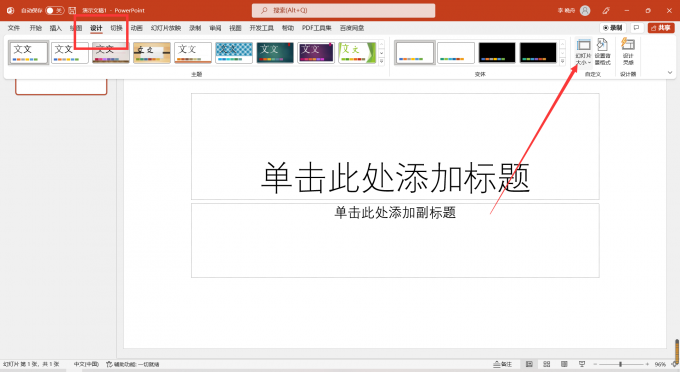Screen dimensions: 680x372
Task: Select the first white Office theme thumbnail
Action: [x=28, y=52]
